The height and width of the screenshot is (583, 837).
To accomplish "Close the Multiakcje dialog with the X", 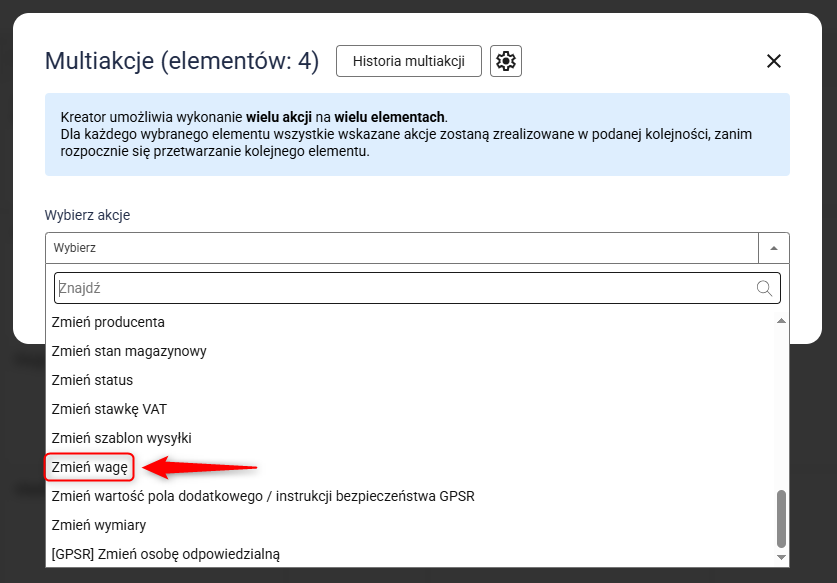I will pyautogui.click(x=773, y=61).
